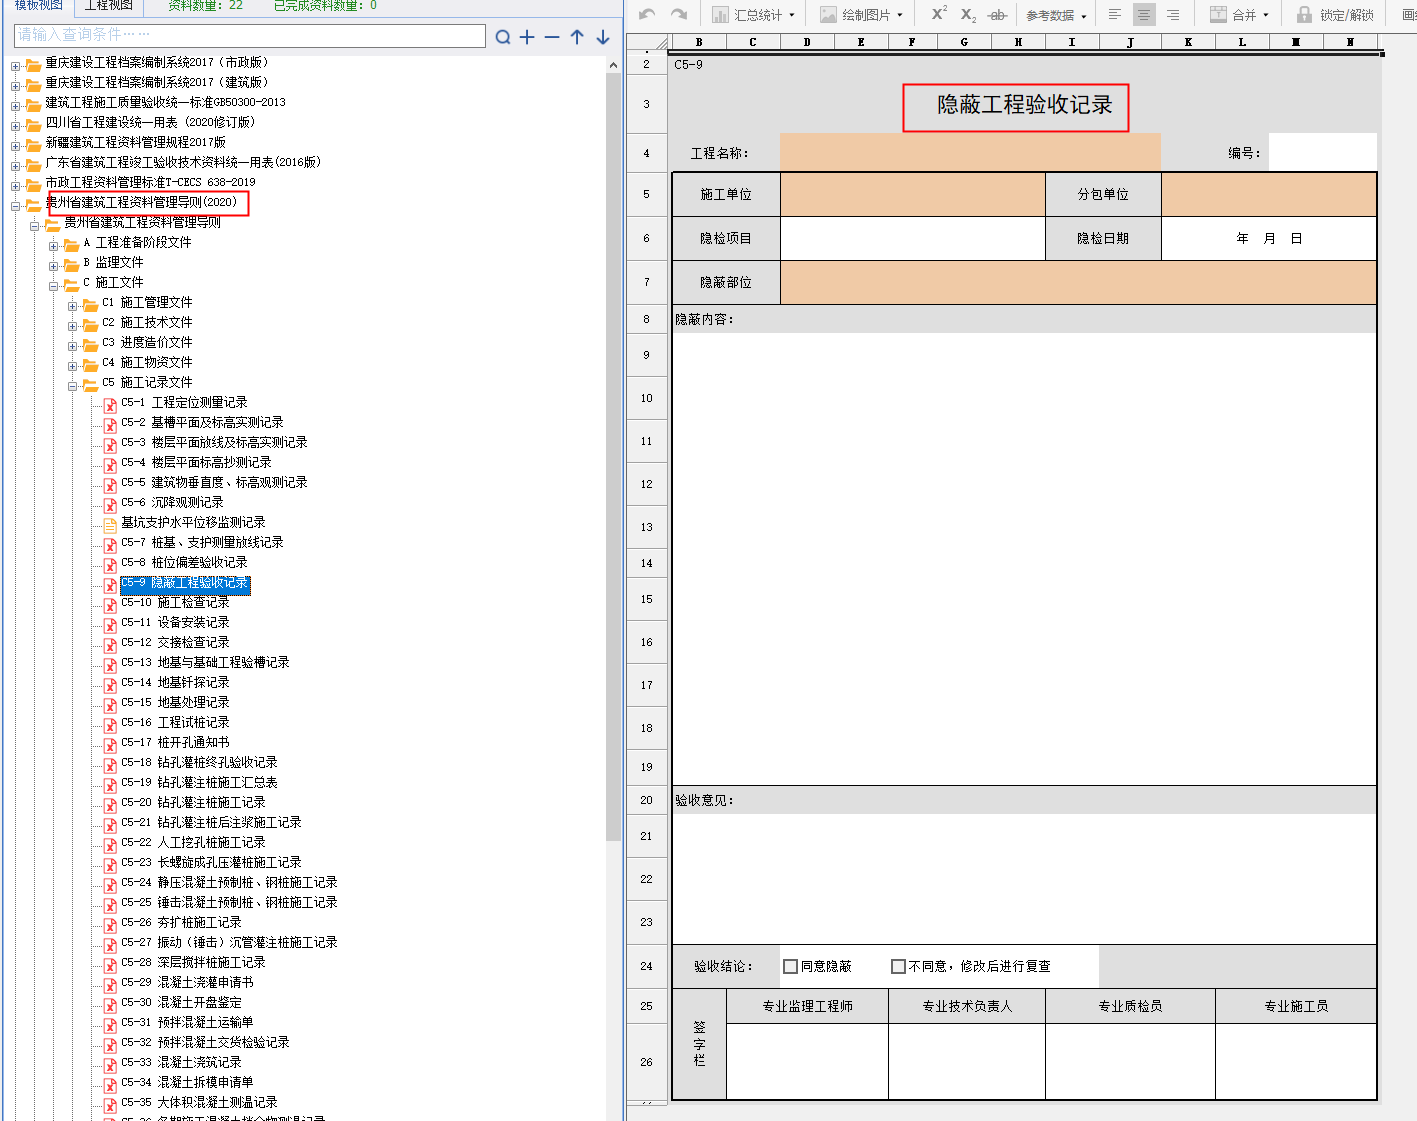The image size is (1417, 1121).
Task: Toggle strikethrough ab formatting
Action: tap(997, 14)
